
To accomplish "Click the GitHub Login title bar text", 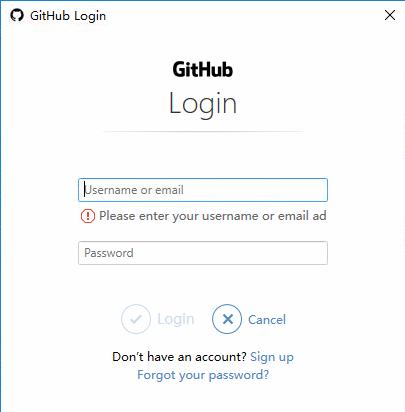I will 68,16.
